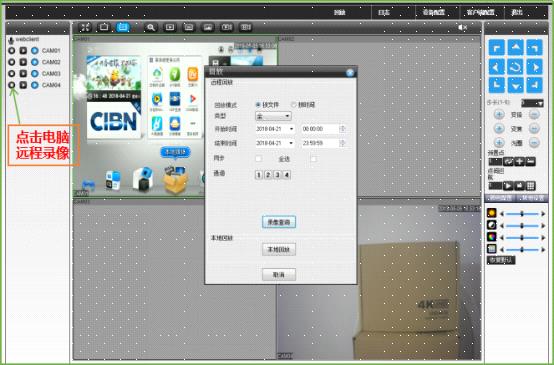Image resolution: width=554 pixels, height=365 pixels.
Task: Select channel 3 button in dialog
Action: (x=277, y=175)
